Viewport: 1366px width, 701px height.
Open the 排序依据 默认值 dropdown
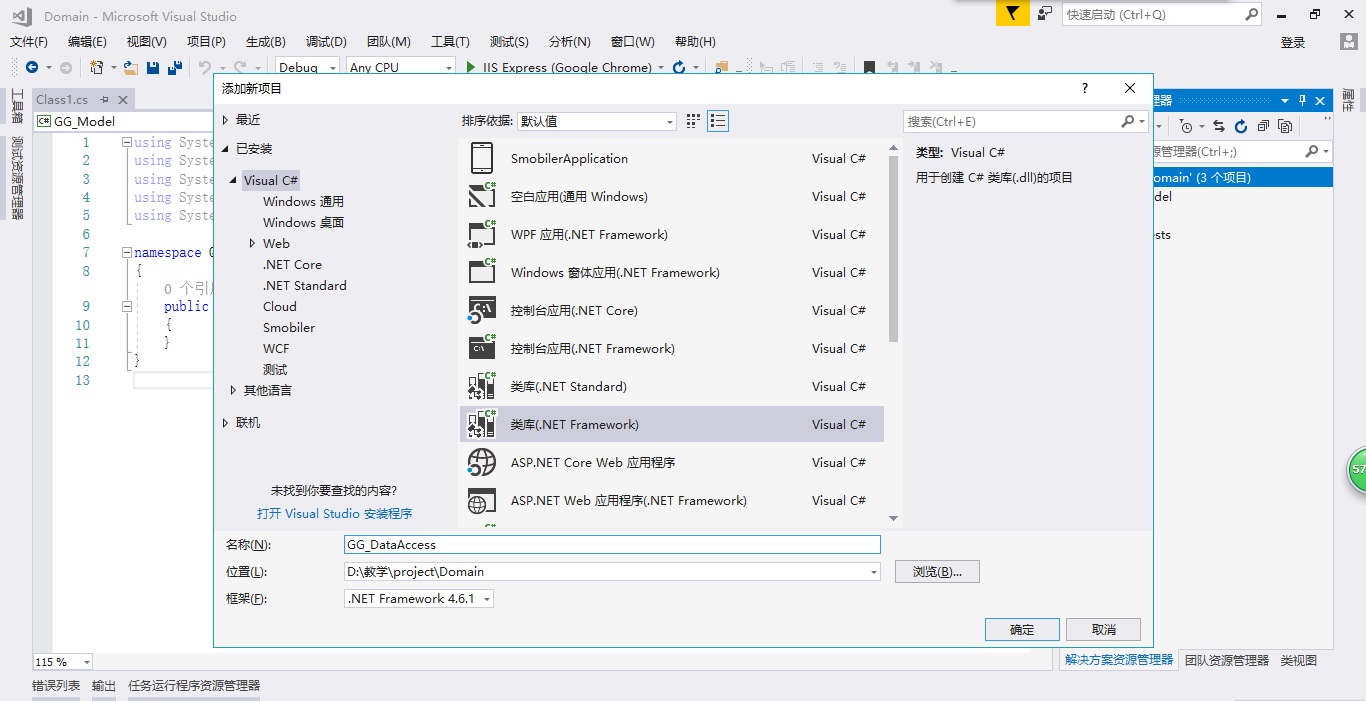point(597,121)
